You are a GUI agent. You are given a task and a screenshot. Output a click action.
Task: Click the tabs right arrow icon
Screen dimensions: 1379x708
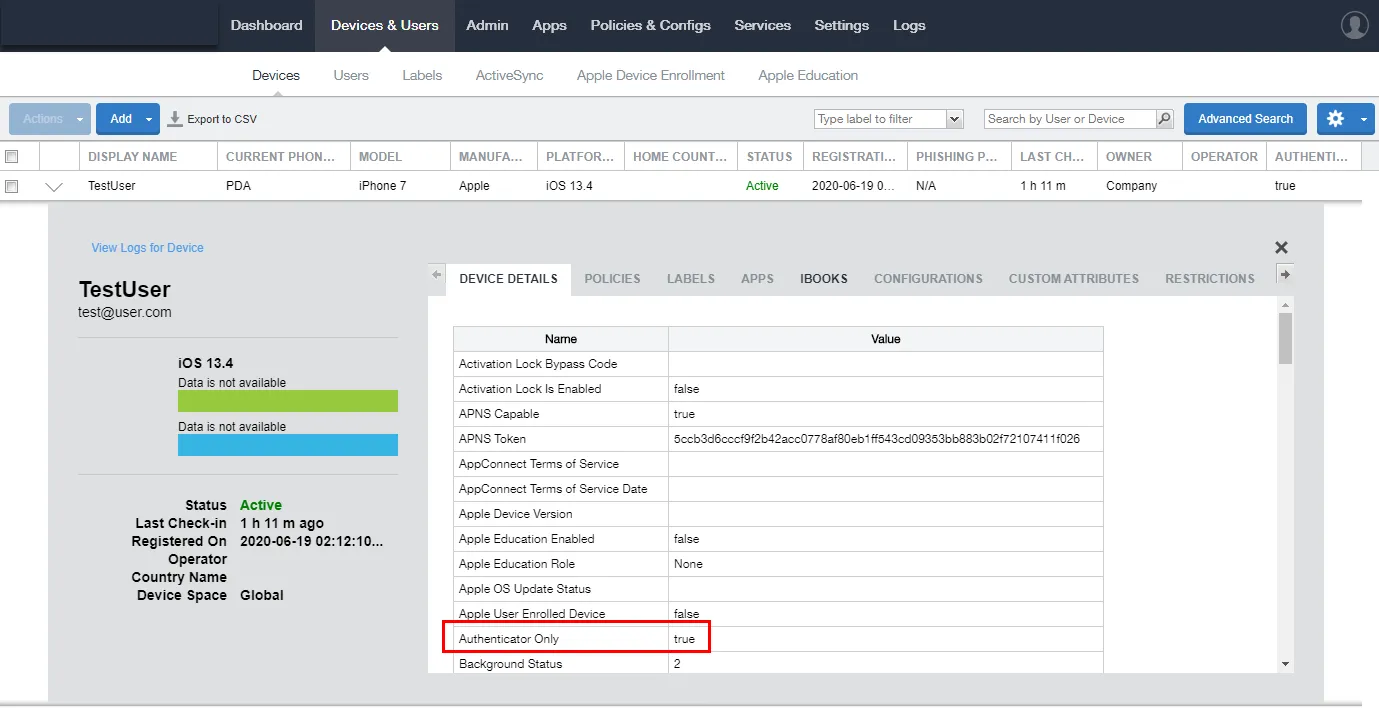[1285, 274]
